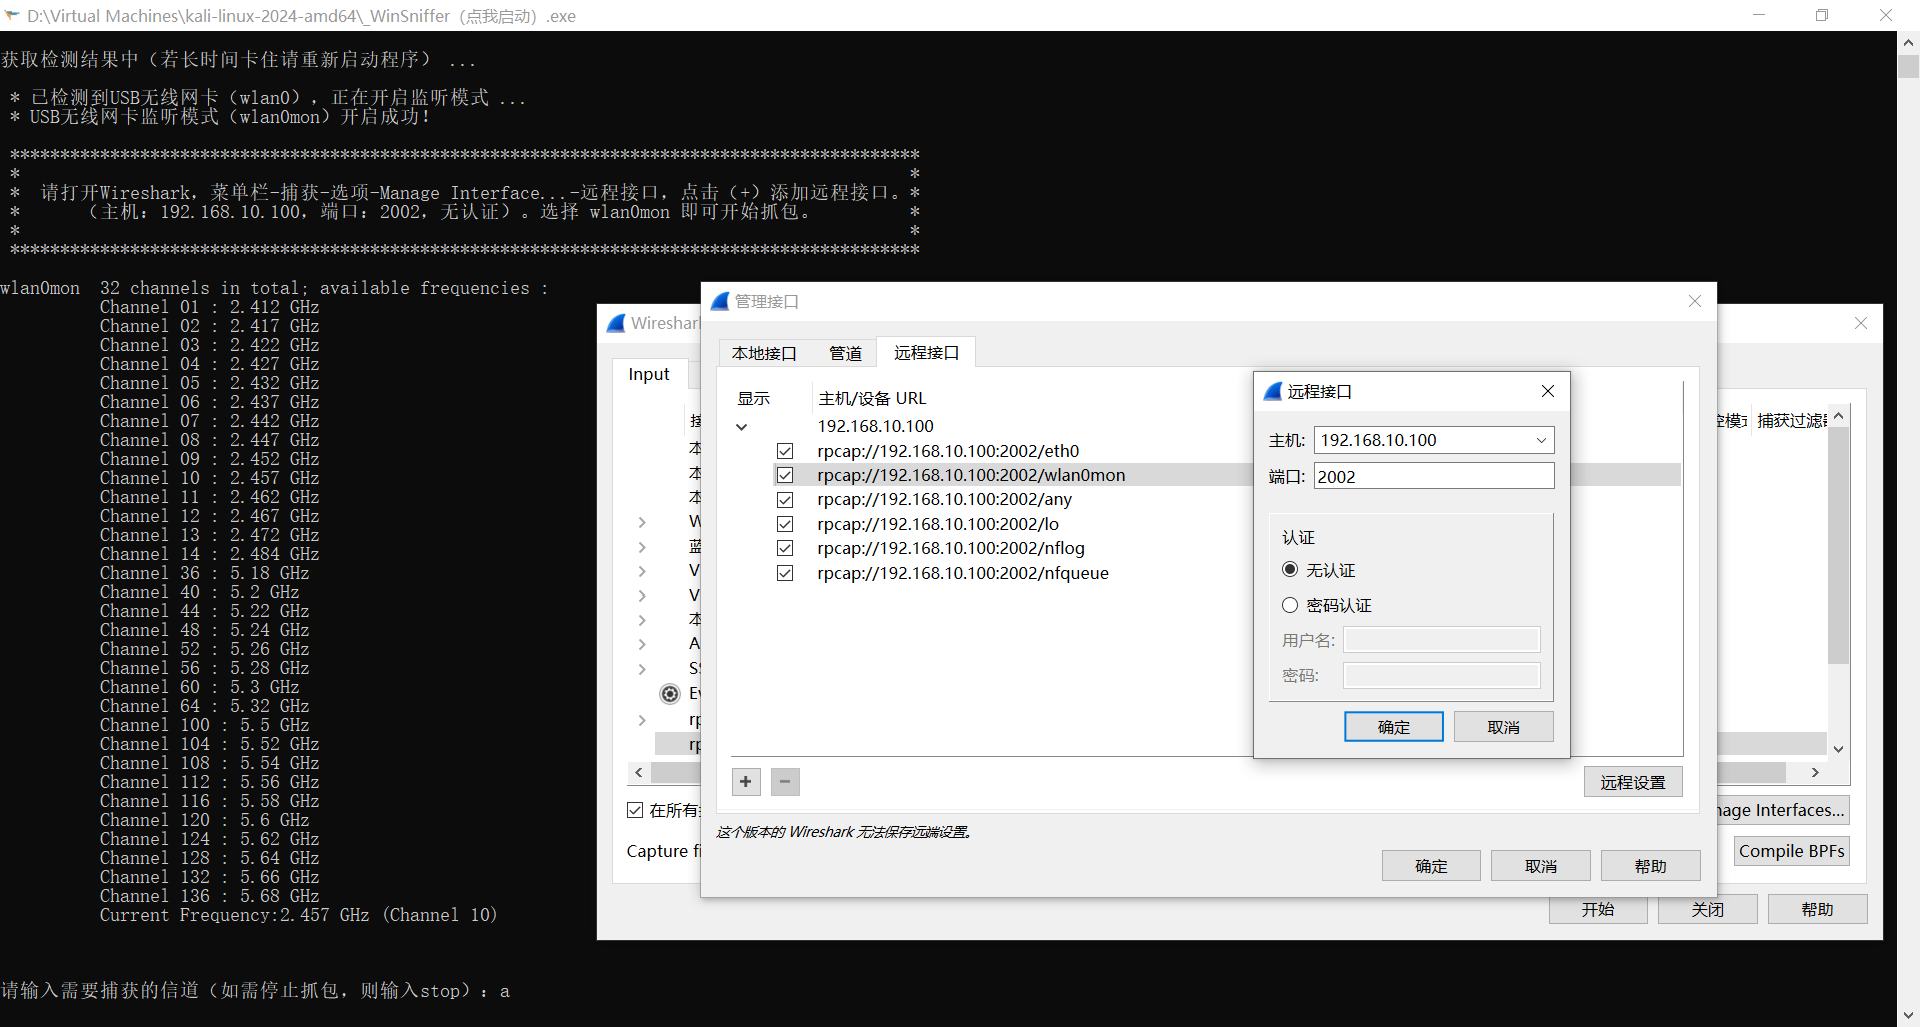This screenshot has height=1027, width=1920.
Task: Click the capture list vertical scrollbar thumb
Action: pyautogui.click(x=1838, y=545)
